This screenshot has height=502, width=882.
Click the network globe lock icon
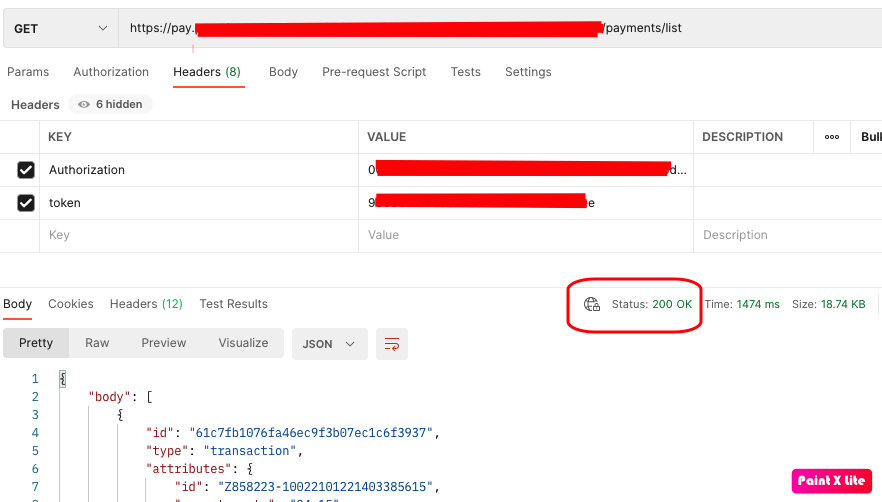(592, 304)
